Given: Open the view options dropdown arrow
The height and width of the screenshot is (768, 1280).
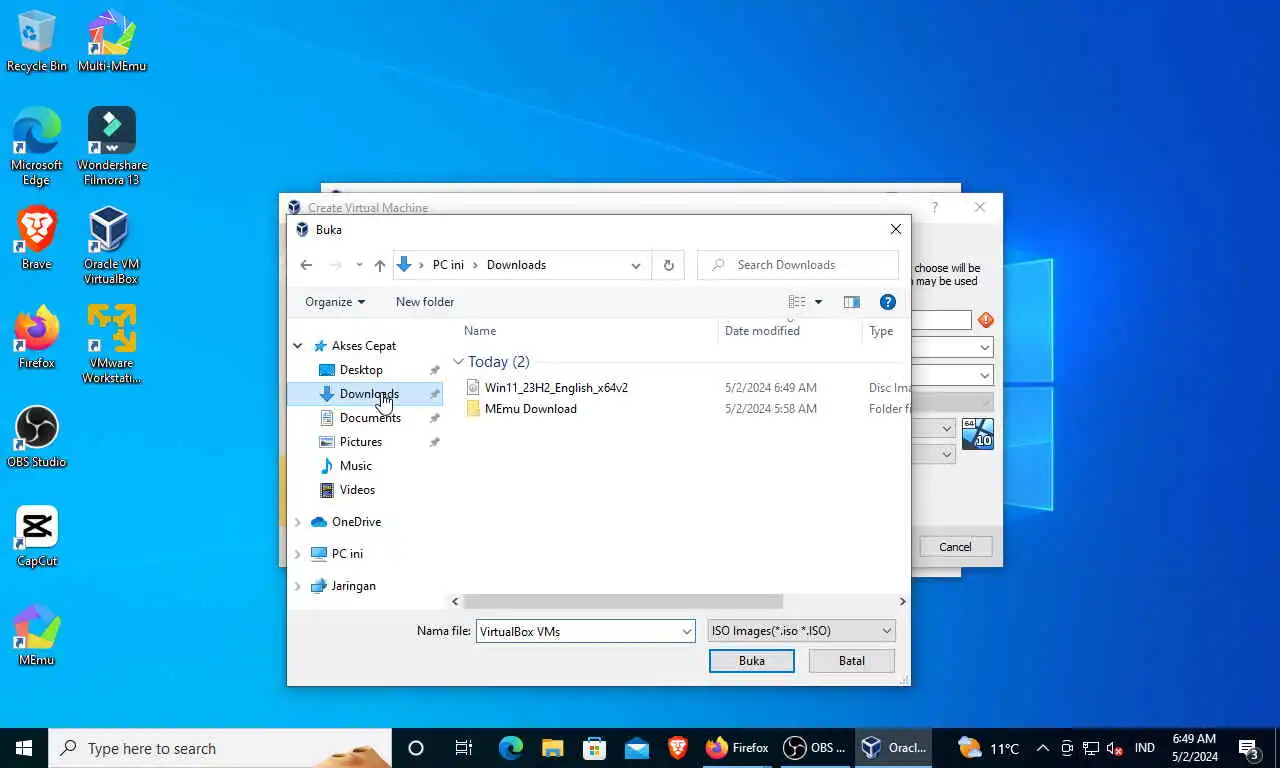Looking at the screenshot, I should click(818, 302).
